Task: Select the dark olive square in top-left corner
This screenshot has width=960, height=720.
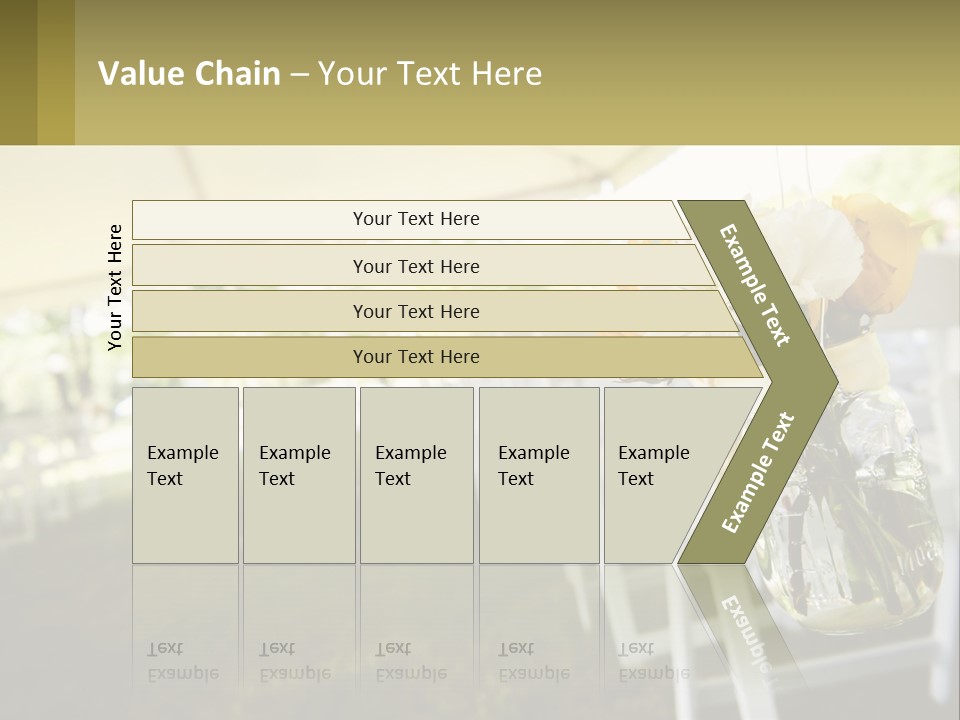Action: [18, 72]
